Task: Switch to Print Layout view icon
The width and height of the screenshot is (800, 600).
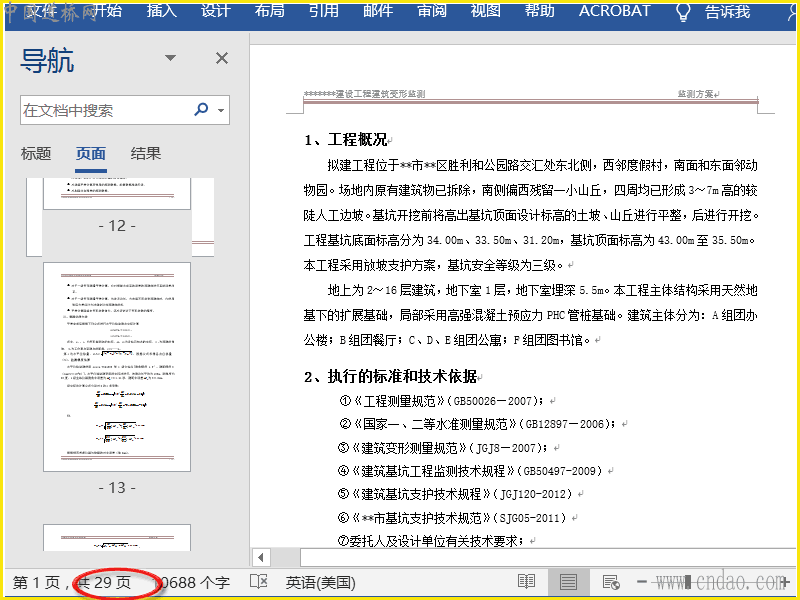Action: 568,581
